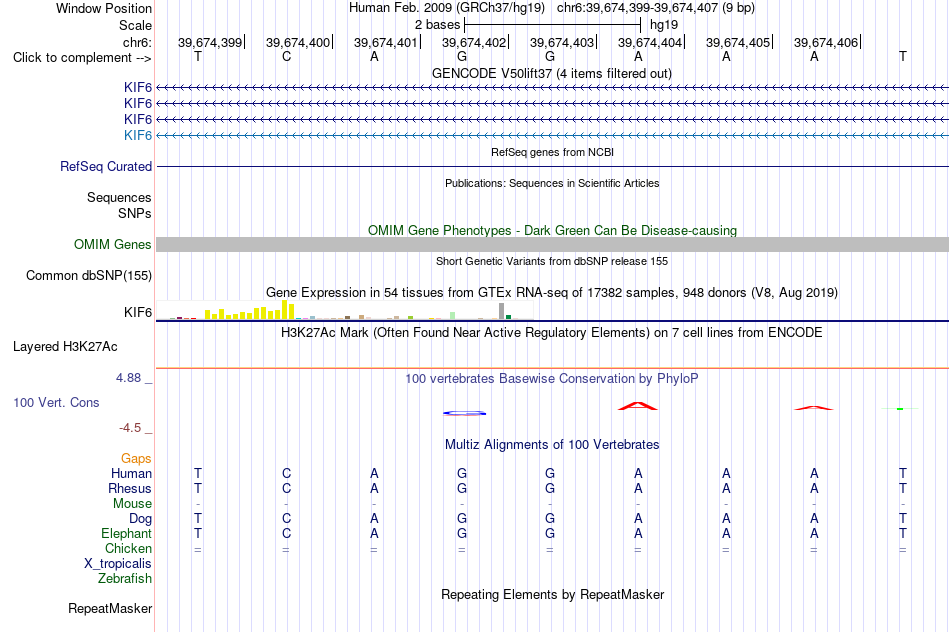The height and width of the screenshot is (632, 950).
Task: Open 'Publications: Sequences in Scientific Articles' title
Action: click(x=552, y=183)
